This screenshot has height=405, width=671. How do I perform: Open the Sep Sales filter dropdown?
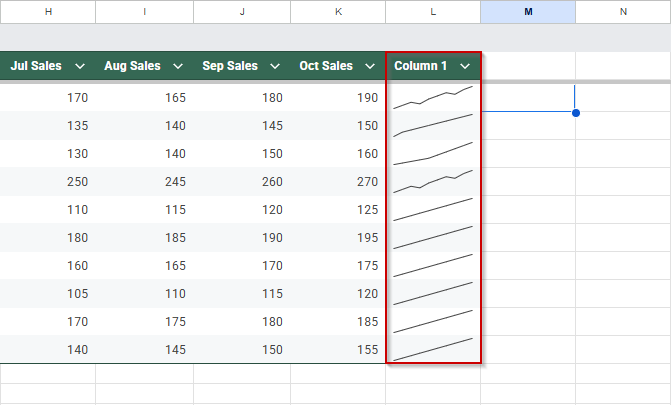pos(275,66)
